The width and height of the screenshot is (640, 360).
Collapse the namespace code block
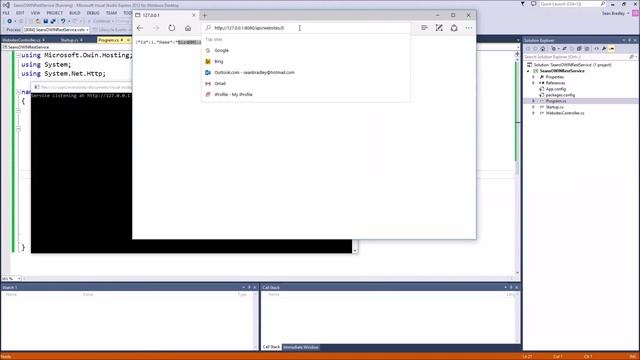[18, 92]
